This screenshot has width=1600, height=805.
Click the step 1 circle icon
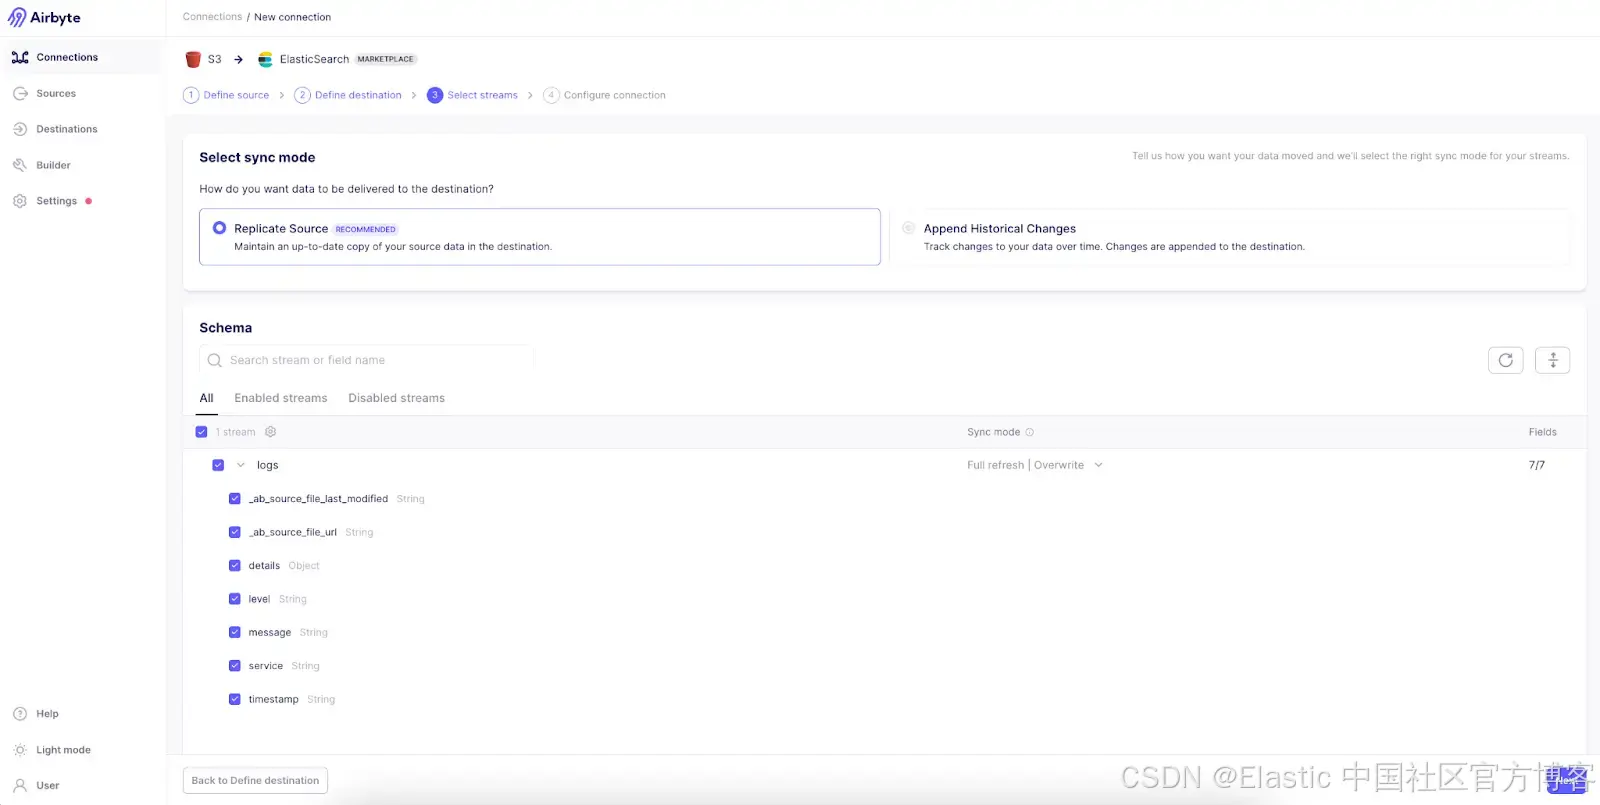click(191, 95)
